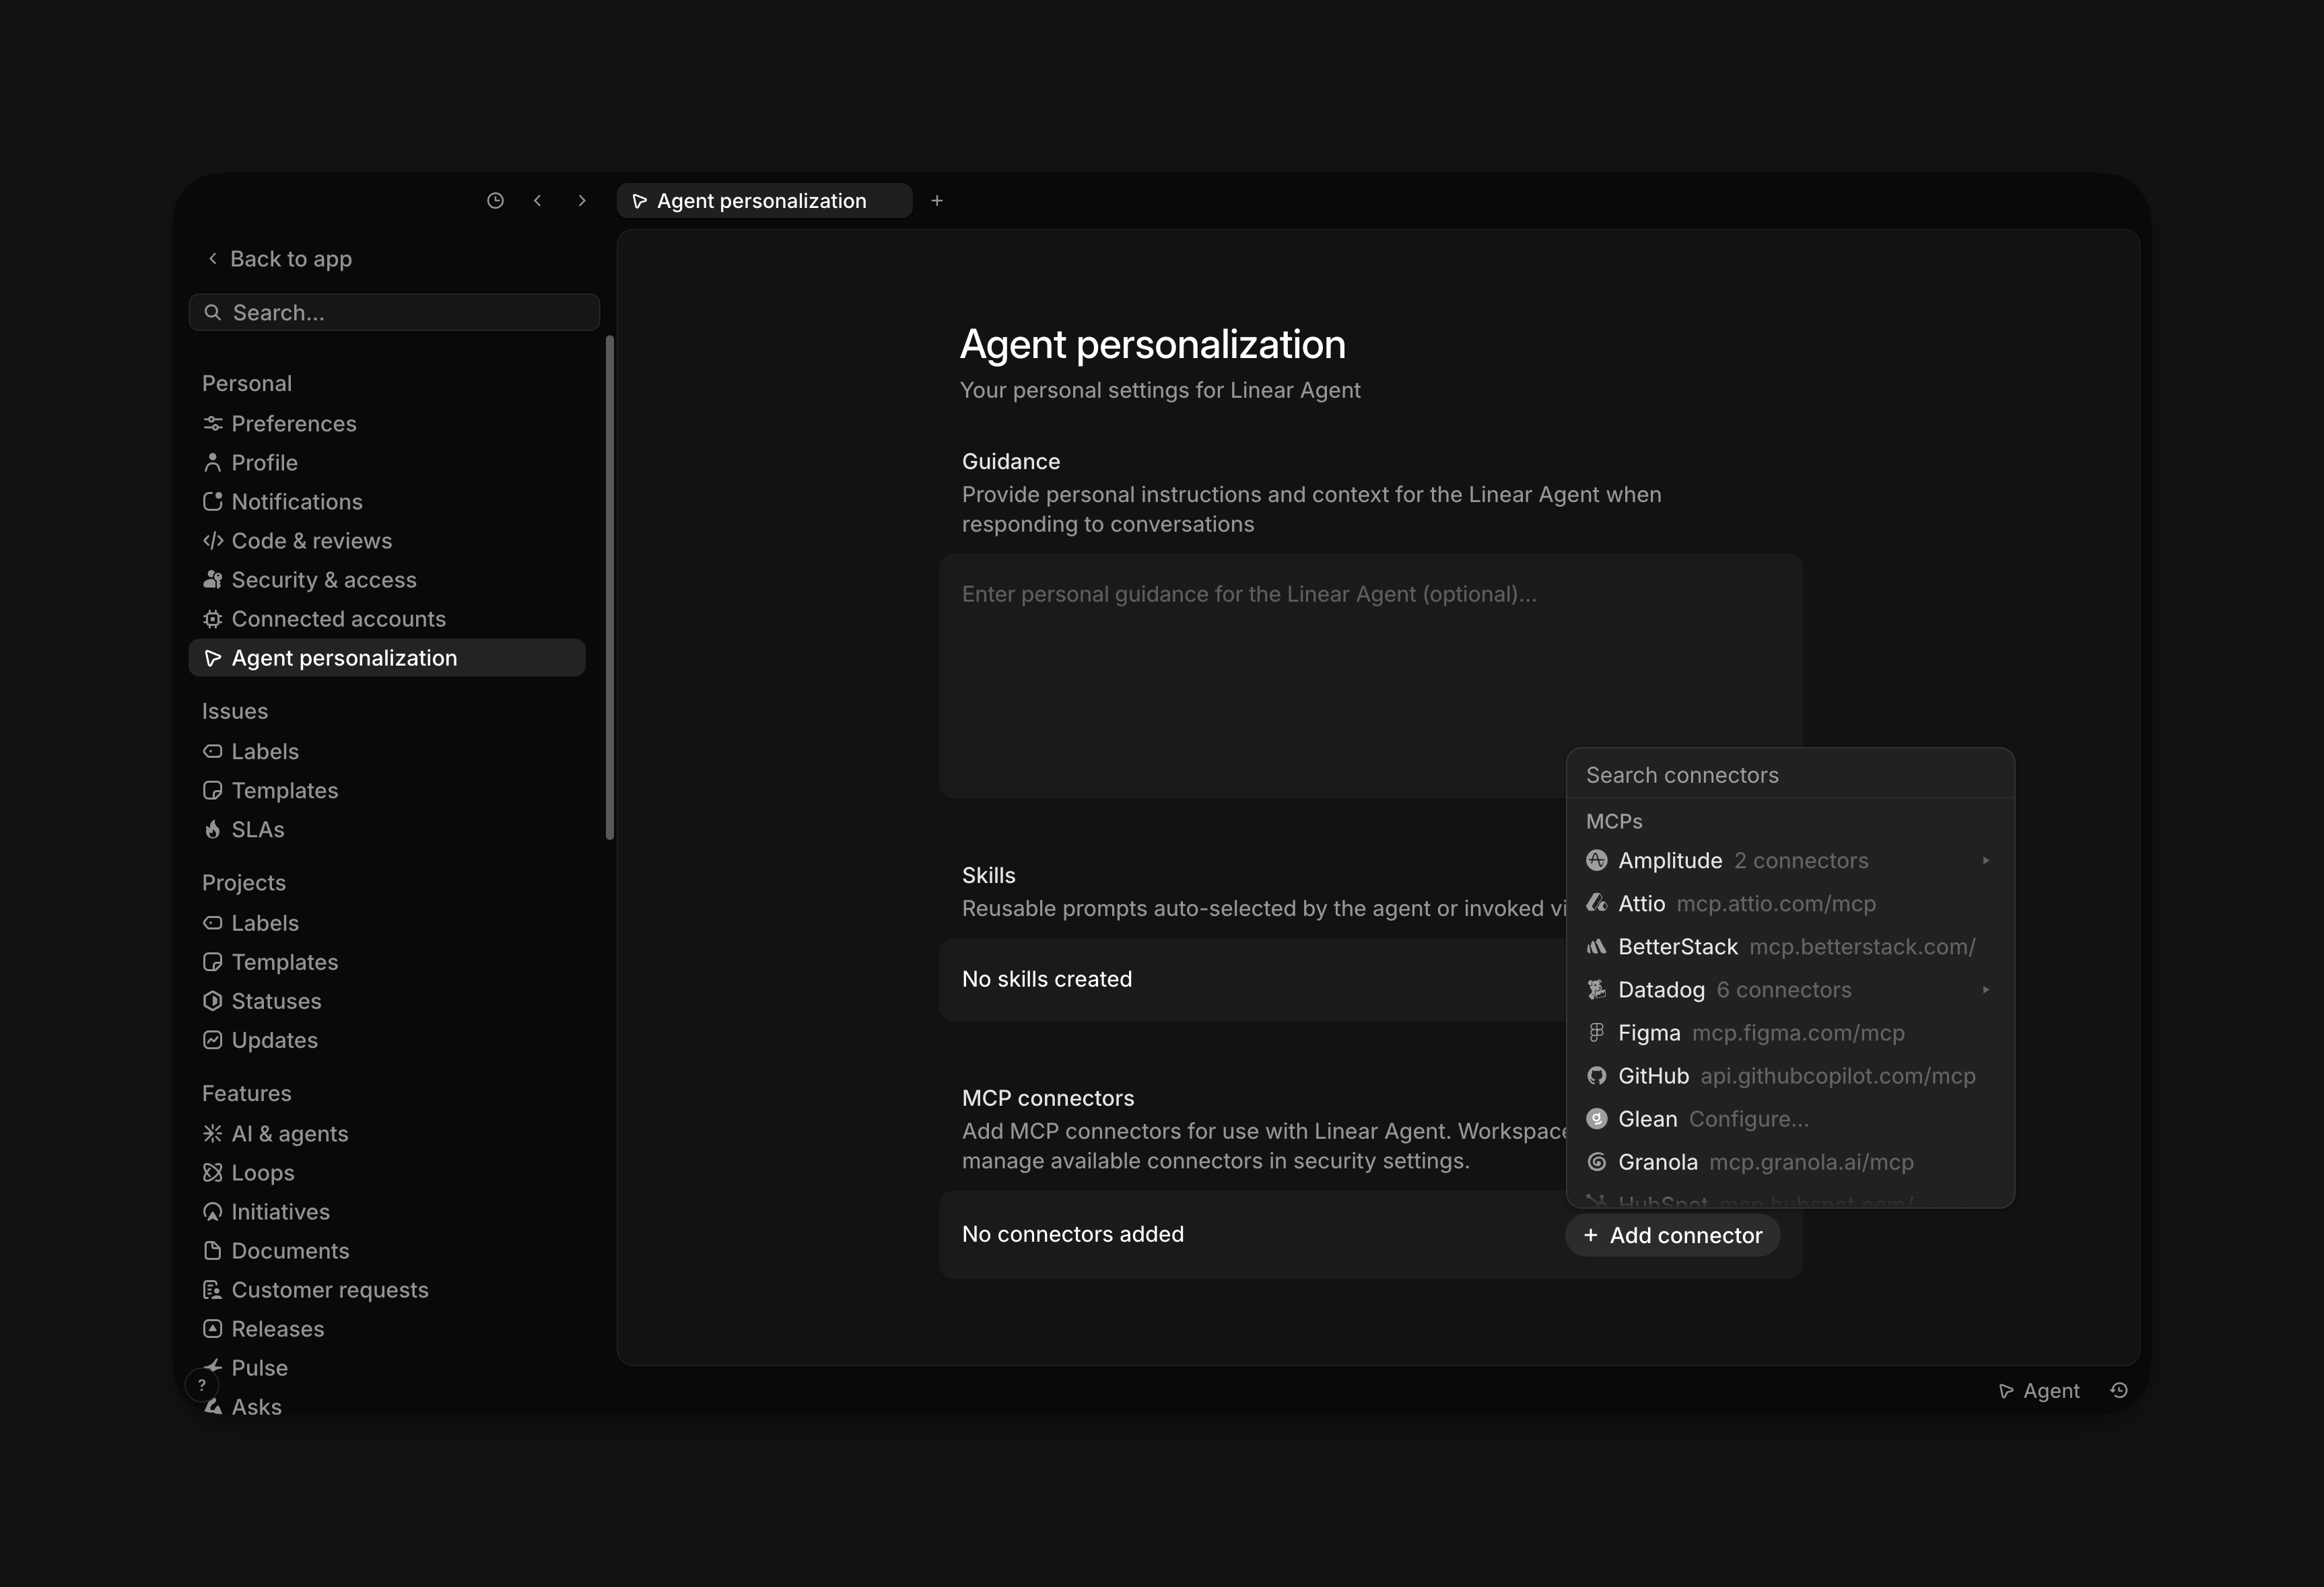This screenshot has height=1587, width=2324.
Task: Click the Glean logo icon
Action: (x=1597, y=1118)
